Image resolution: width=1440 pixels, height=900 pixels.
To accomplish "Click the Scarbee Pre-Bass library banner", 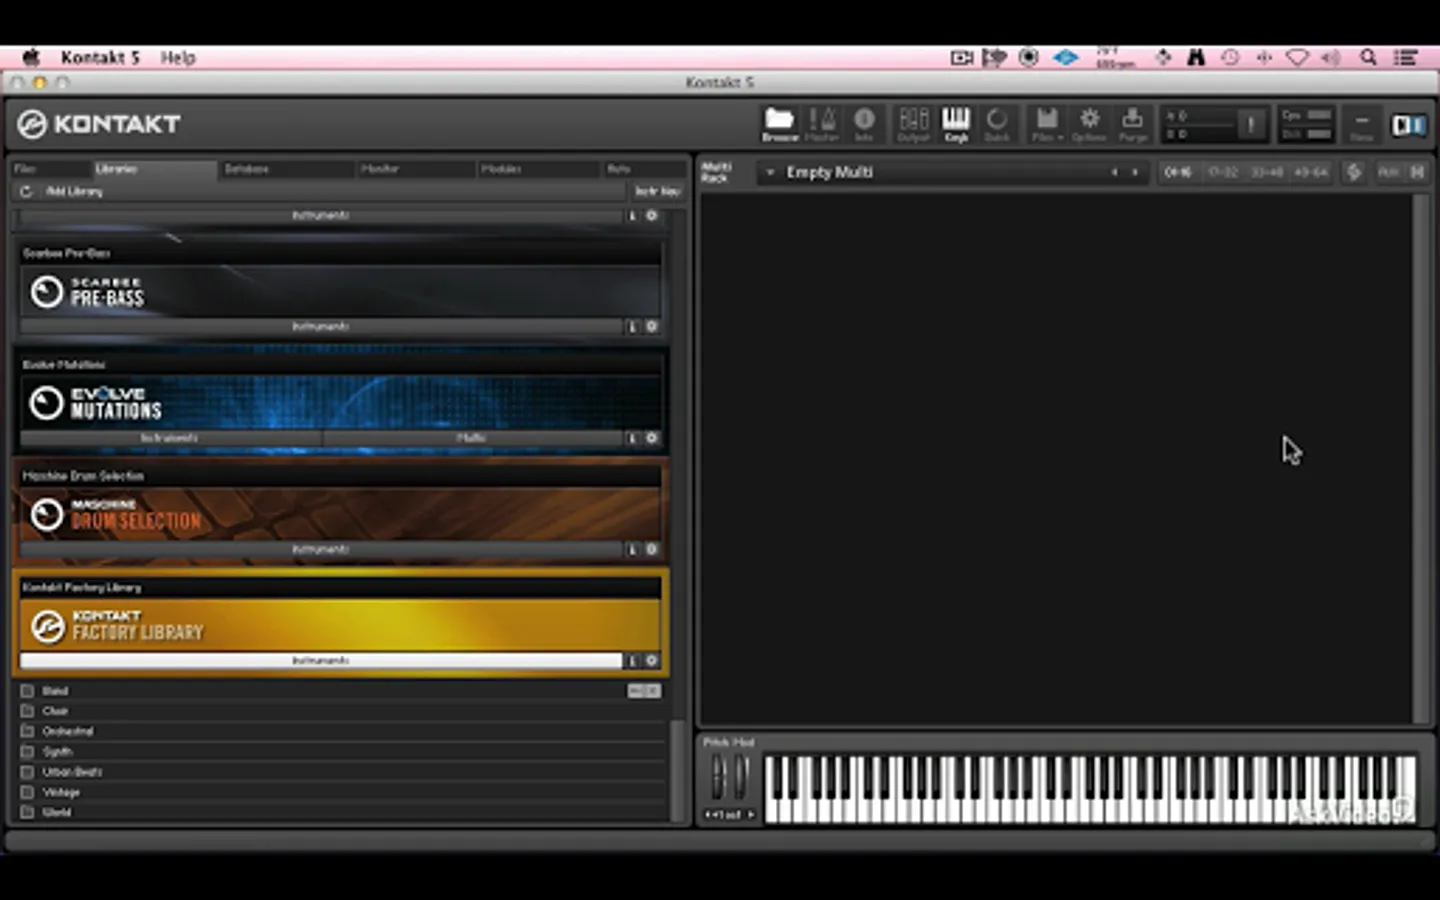I will pos(340,291).
